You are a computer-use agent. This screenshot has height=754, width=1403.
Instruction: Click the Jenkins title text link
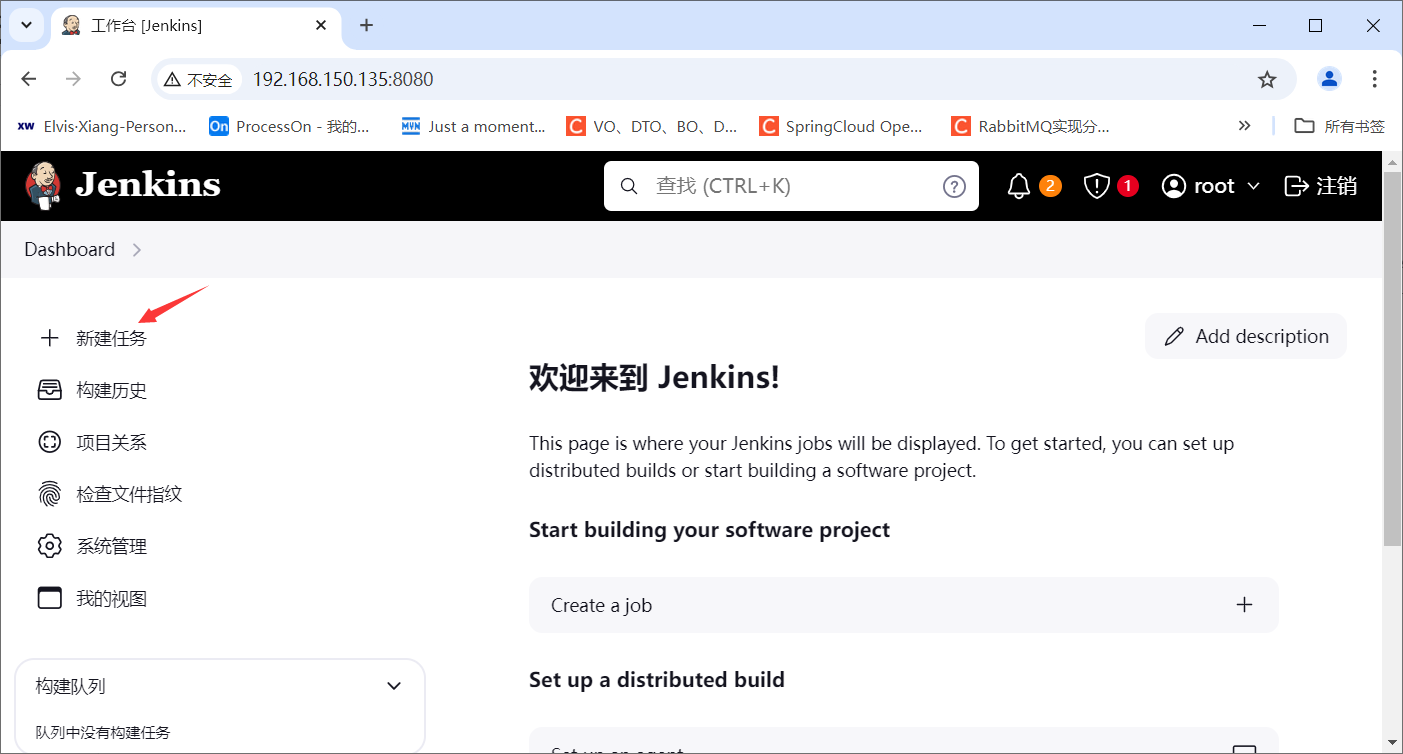[148, 185]
